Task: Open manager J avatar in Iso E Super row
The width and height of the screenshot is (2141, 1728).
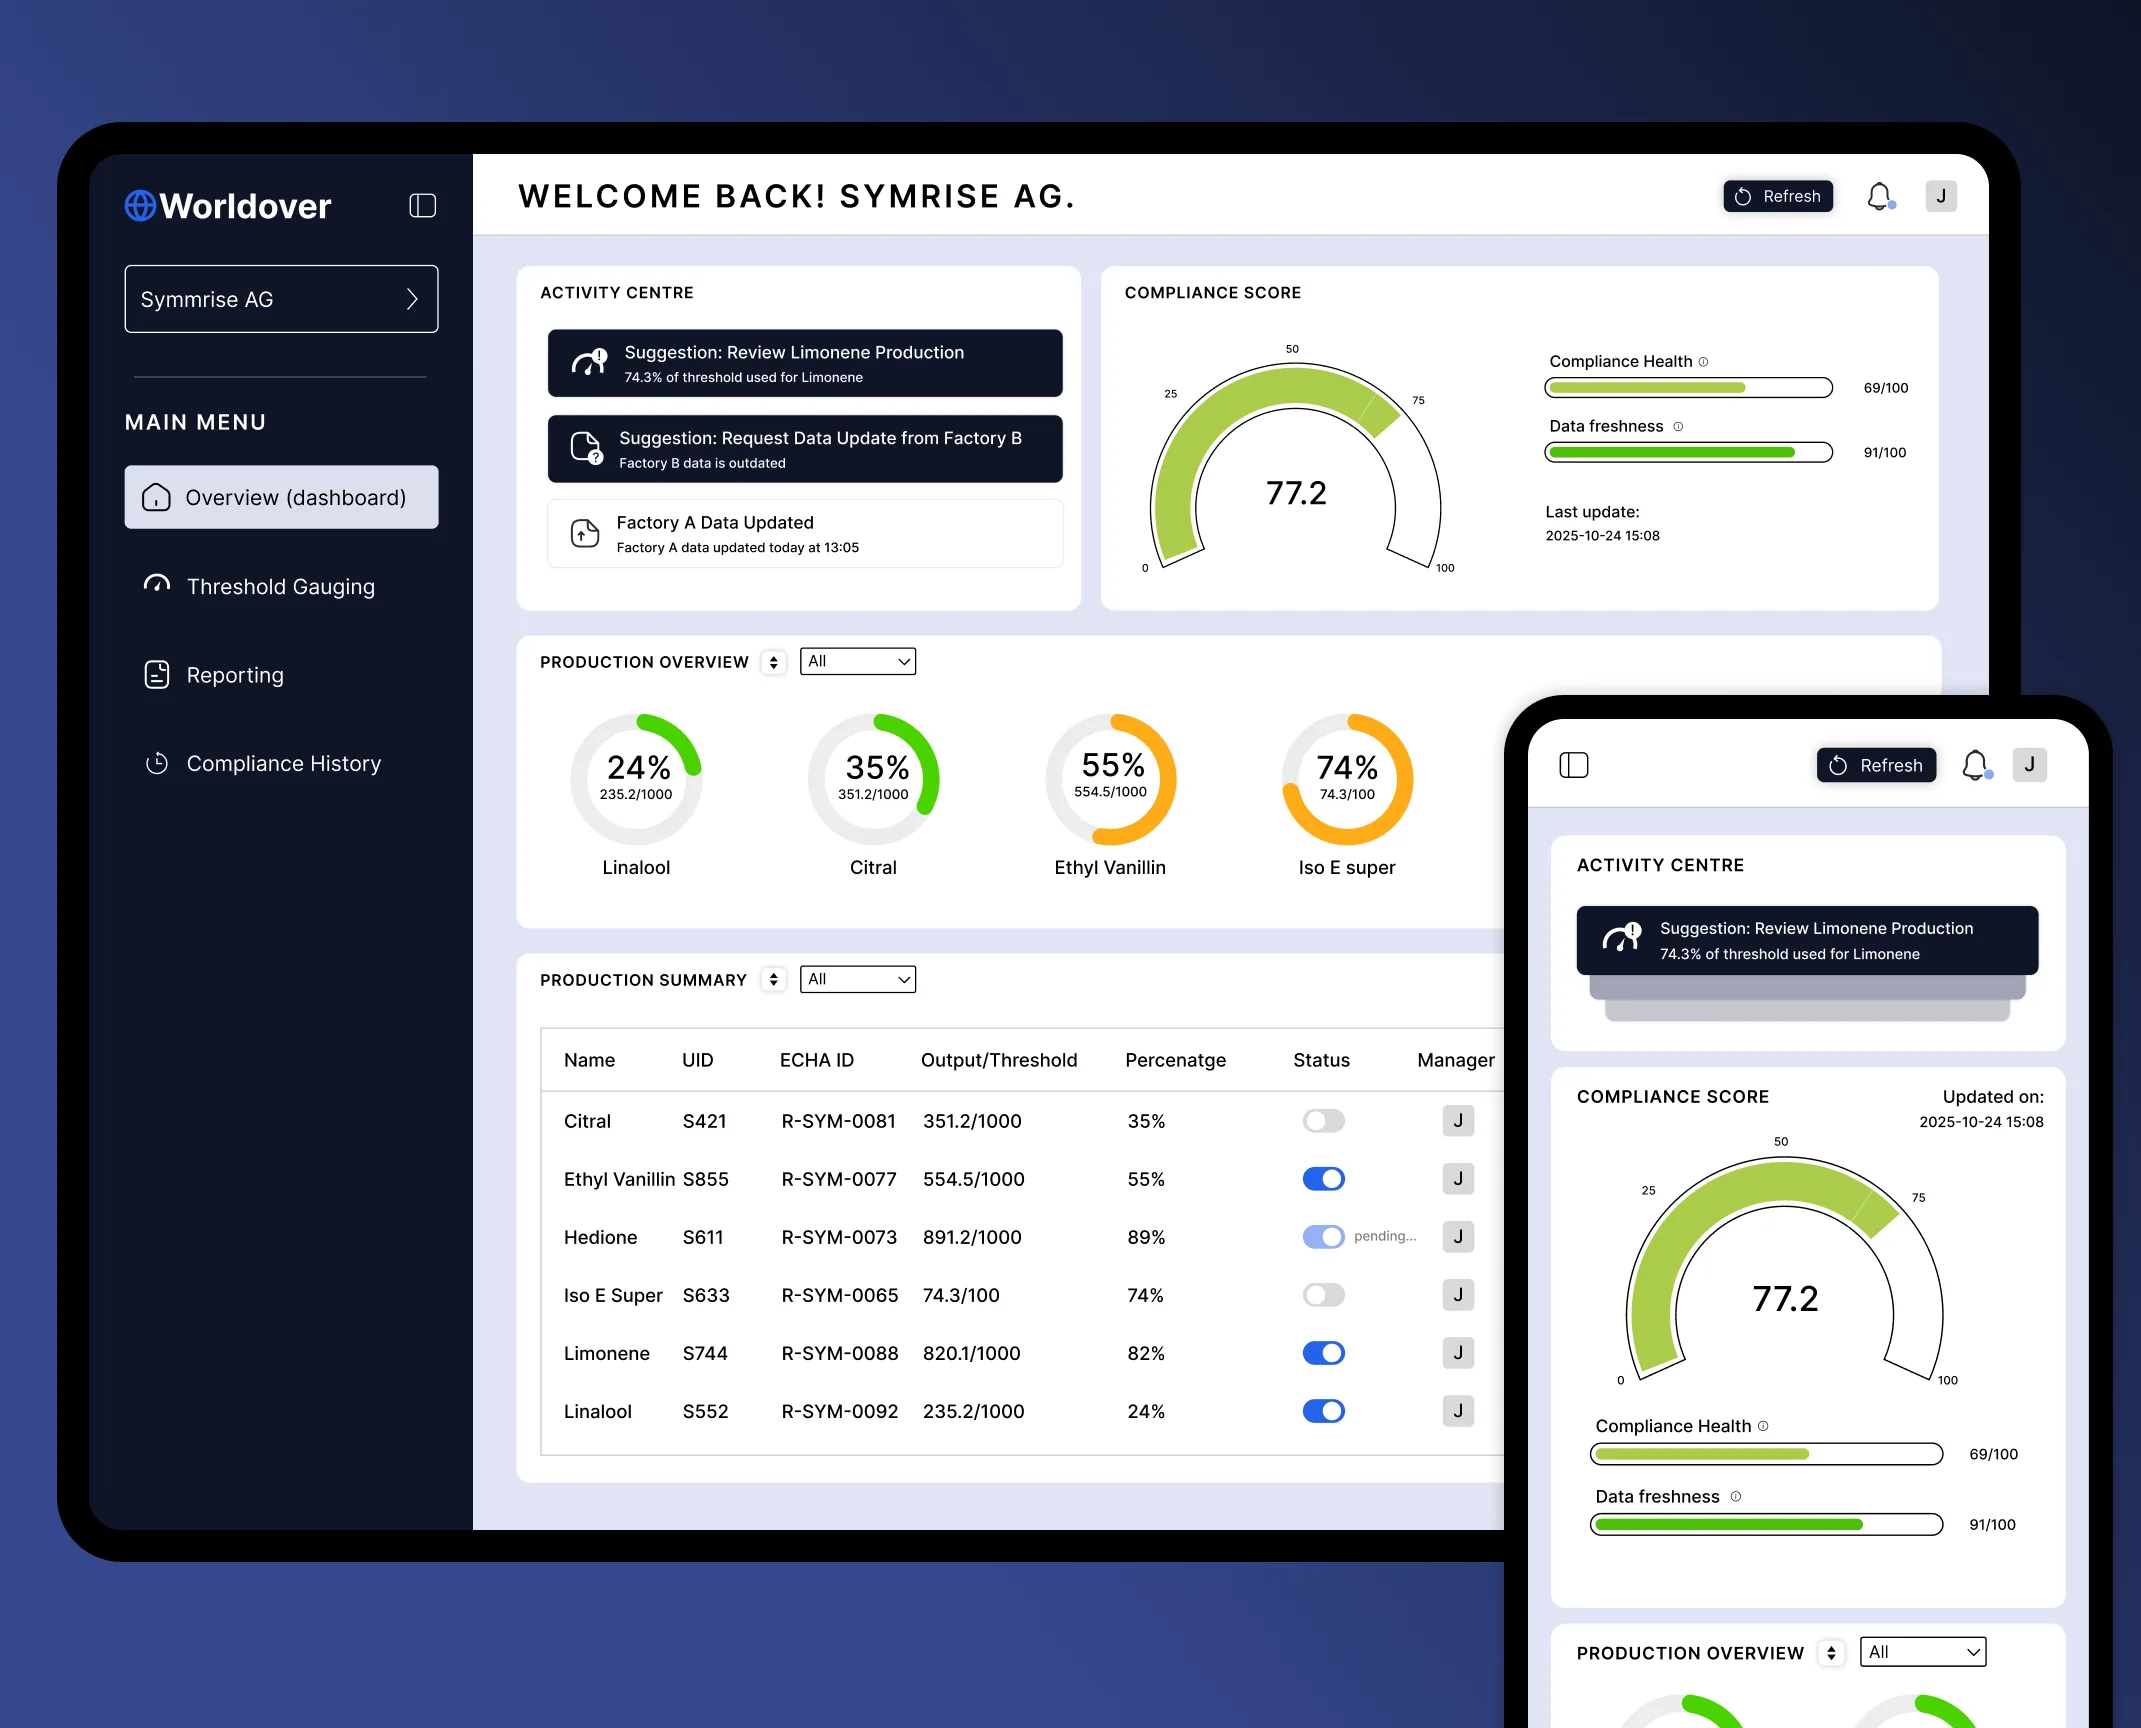Action: click(x=1458, y=1295)
